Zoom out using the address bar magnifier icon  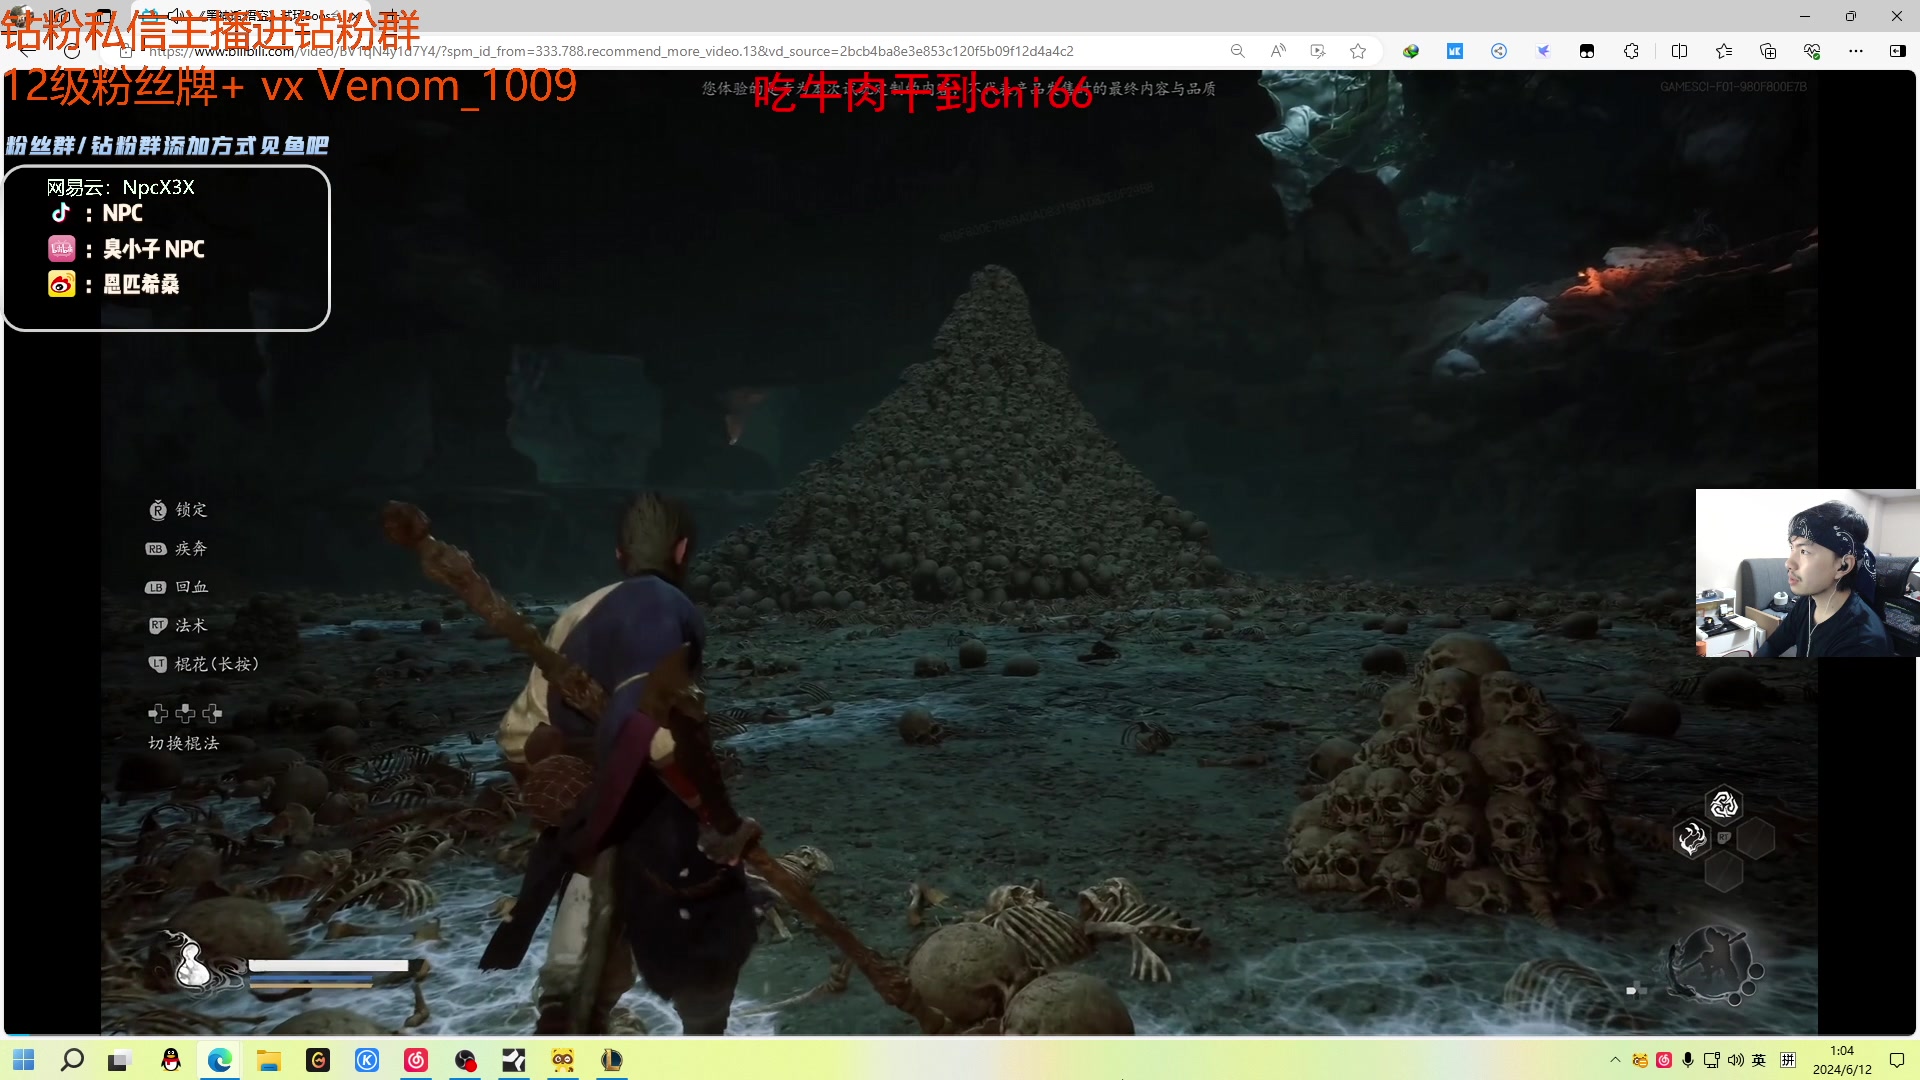pyautogui.click(x=1237, y=51)
